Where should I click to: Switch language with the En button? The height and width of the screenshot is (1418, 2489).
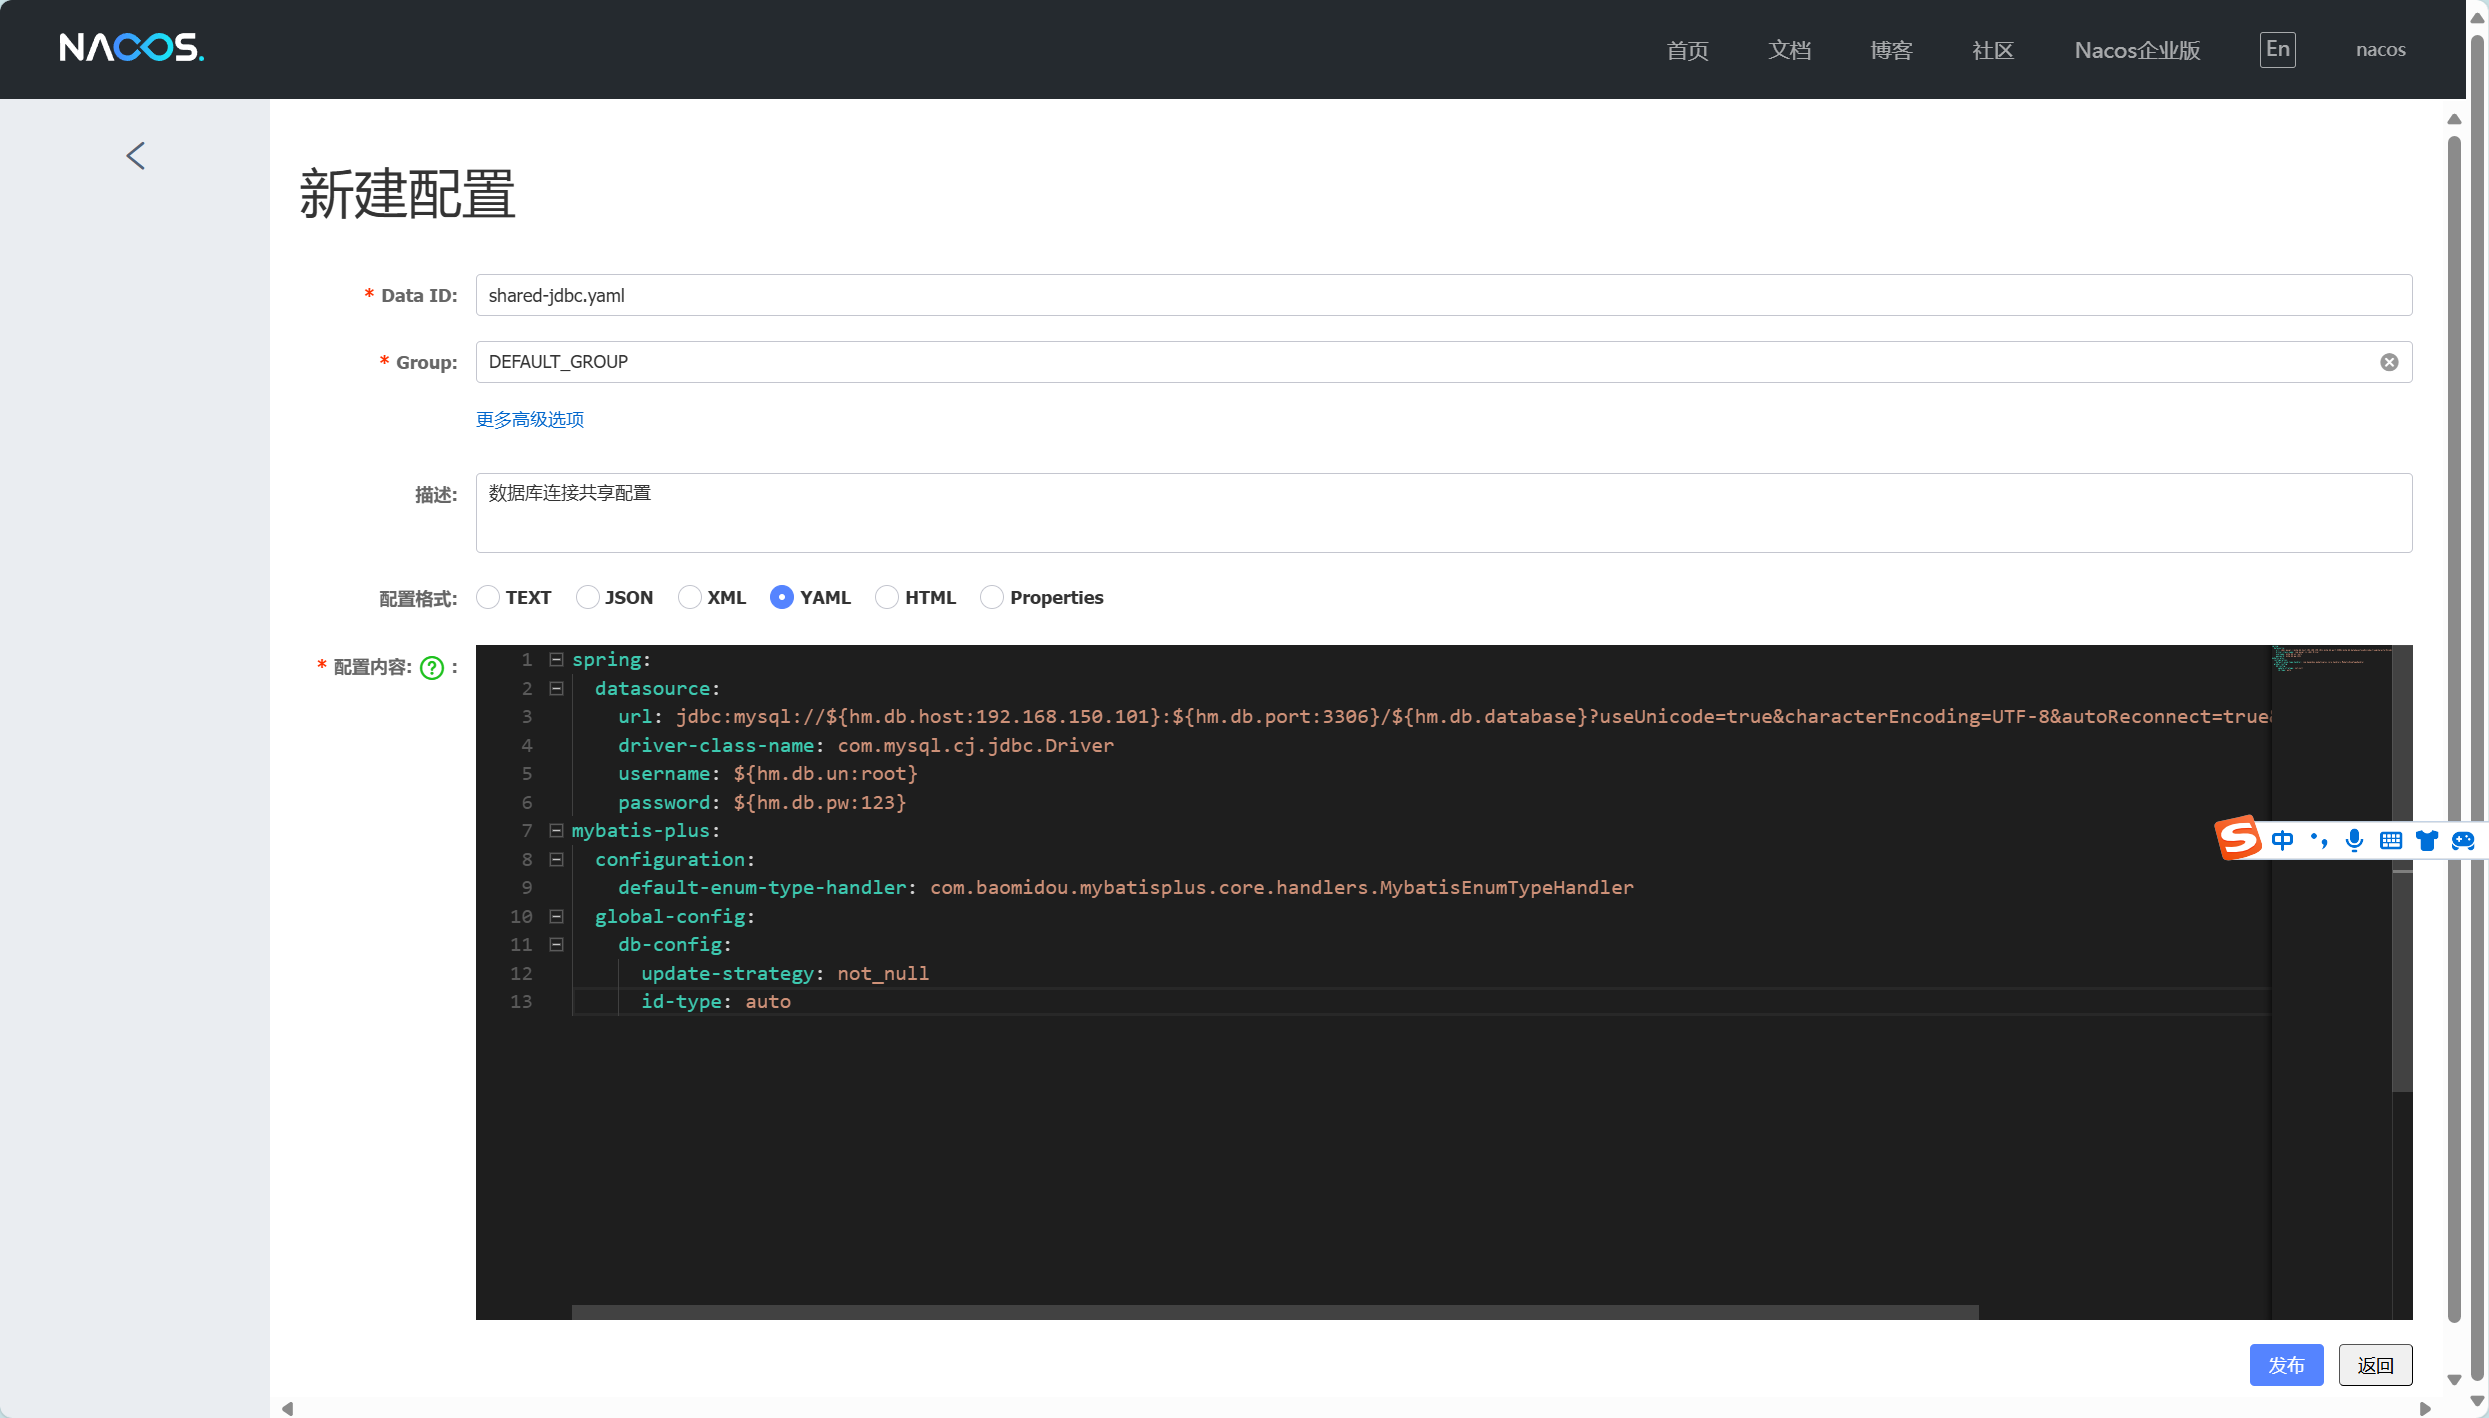[2278, 49]
